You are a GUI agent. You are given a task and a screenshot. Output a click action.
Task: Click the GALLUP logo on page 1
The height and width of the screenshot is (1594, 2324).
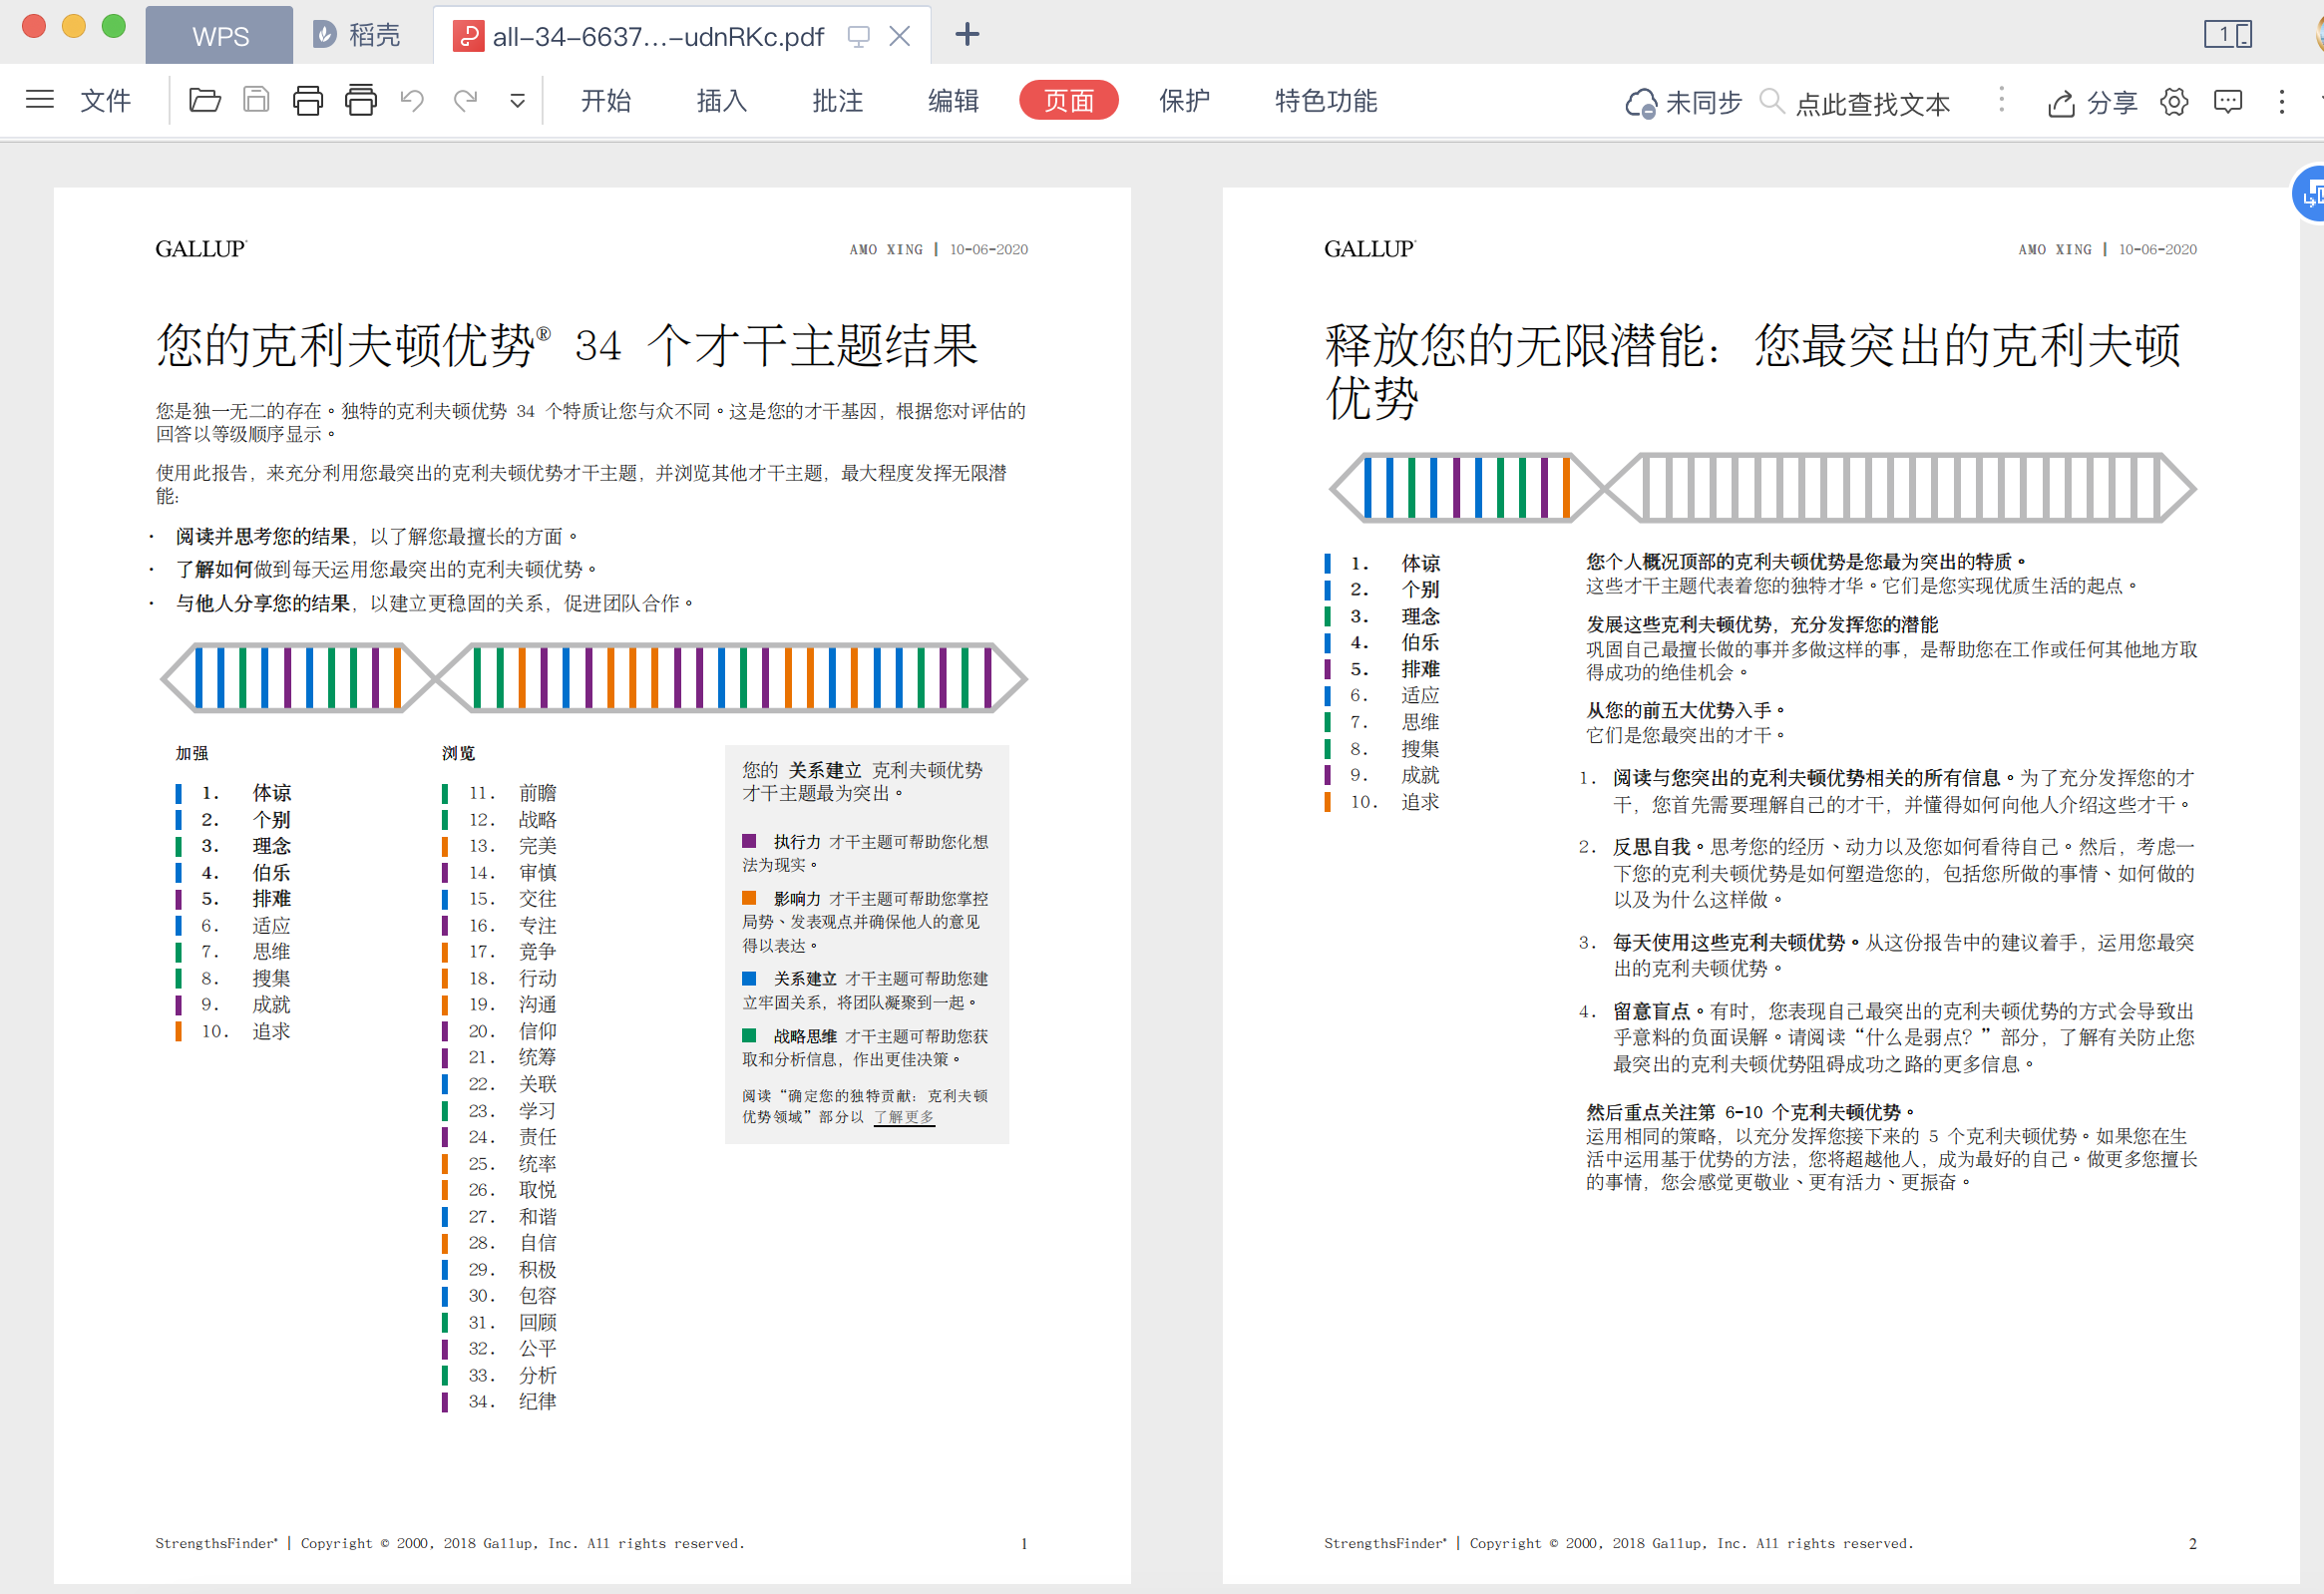(x=201, y=249)
